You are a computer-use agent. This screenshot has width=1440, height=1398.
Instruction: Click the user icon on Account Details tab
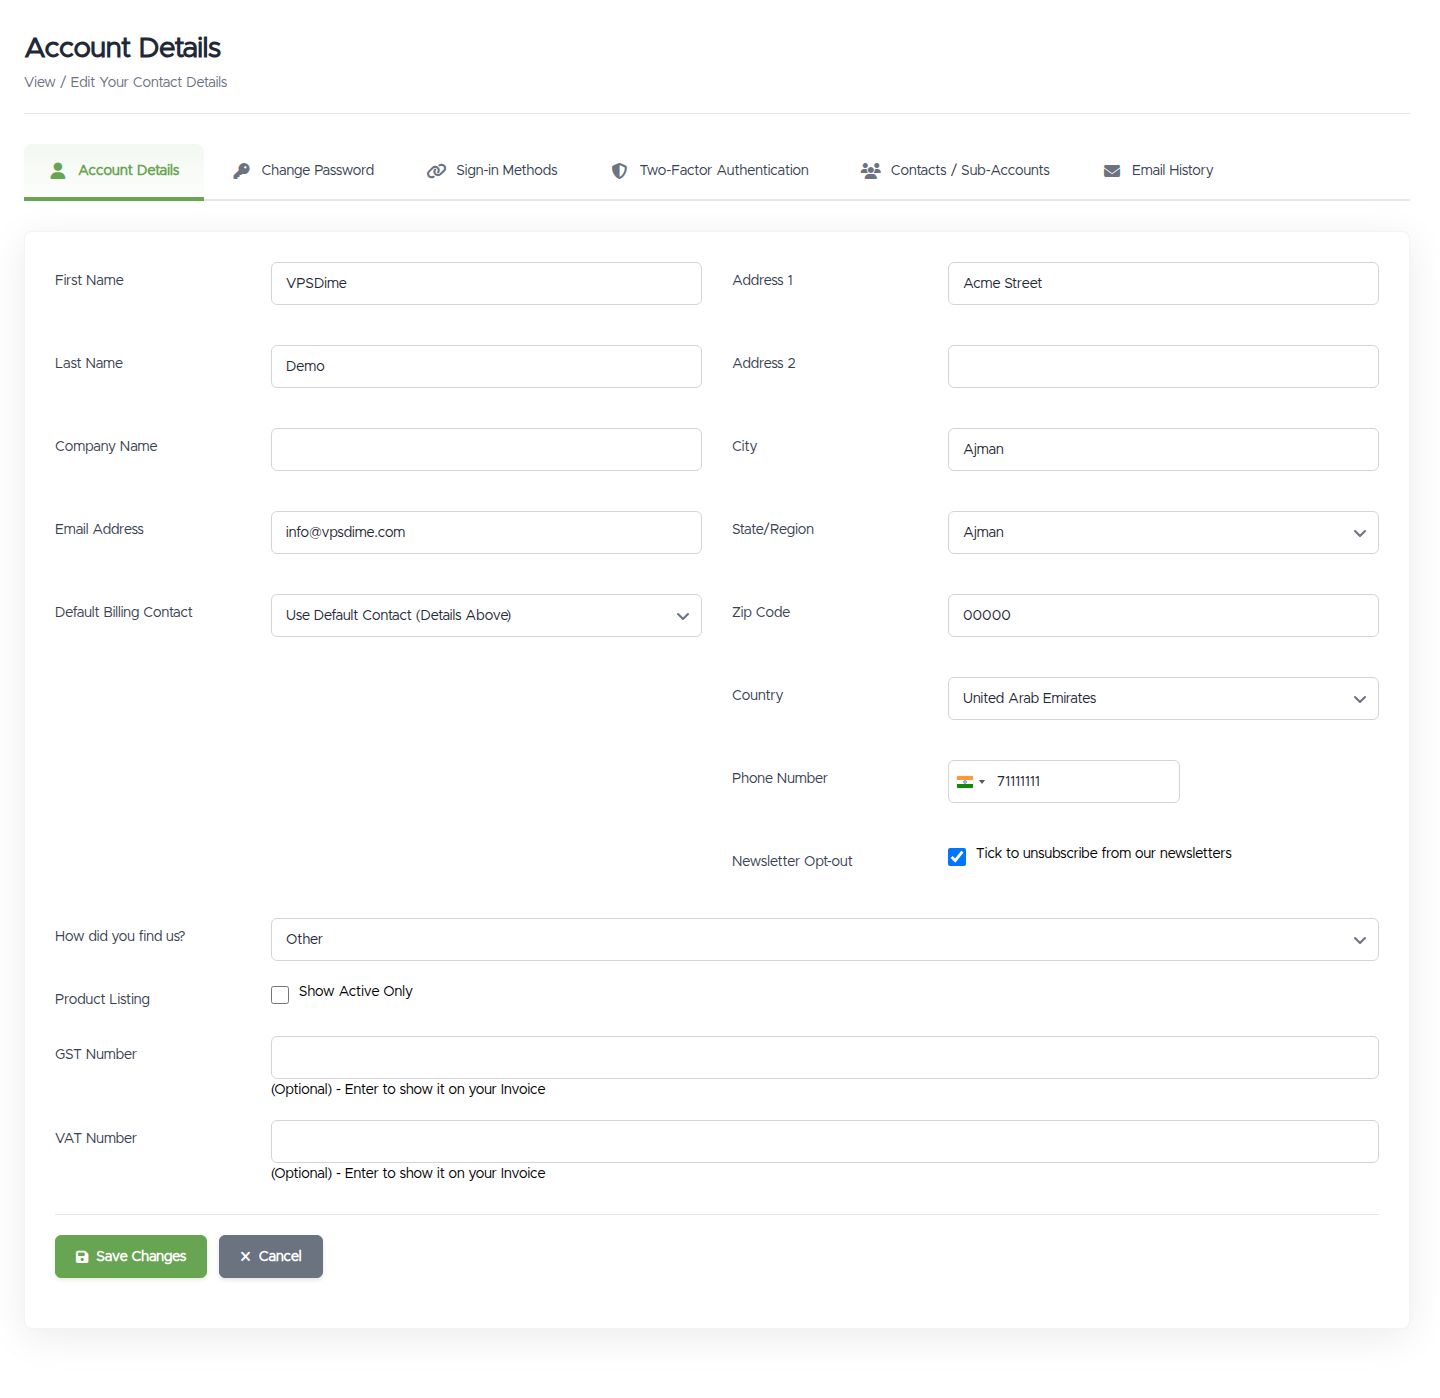(58, 171)
